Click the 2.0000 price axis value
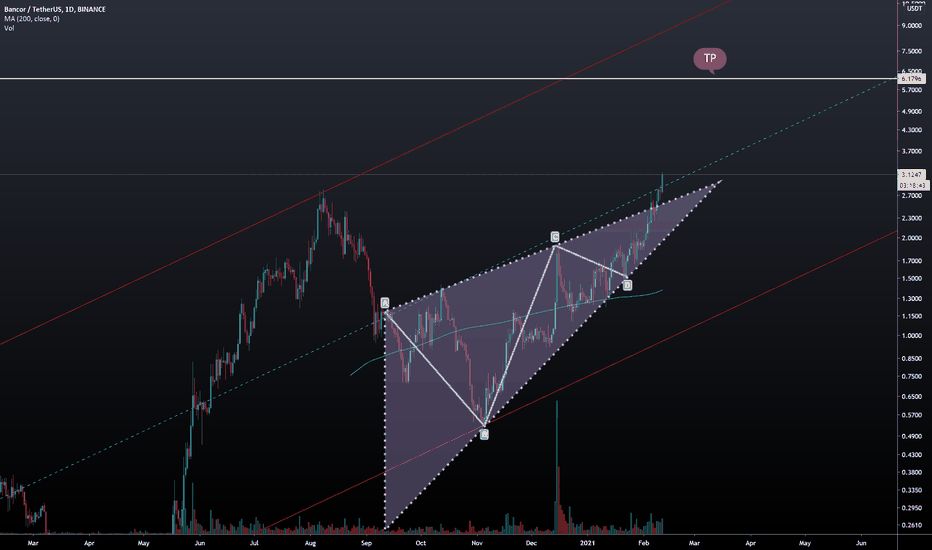This screenshot has height=550, width=932. (x=911, y=238)
